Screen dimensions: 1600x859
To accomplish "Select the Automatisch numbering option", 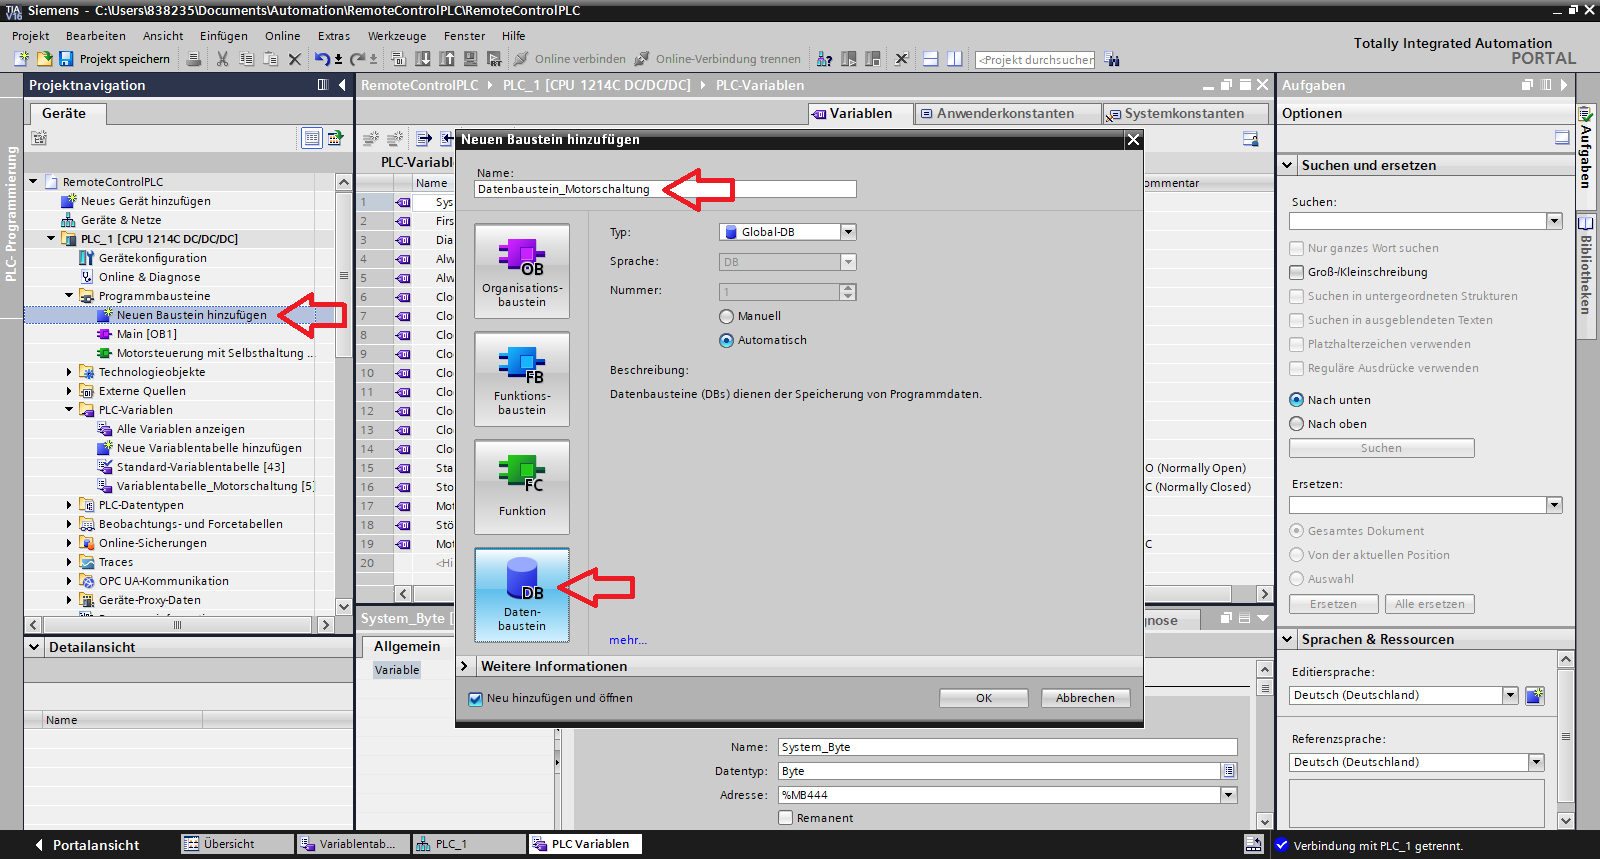I will point(727,340).
